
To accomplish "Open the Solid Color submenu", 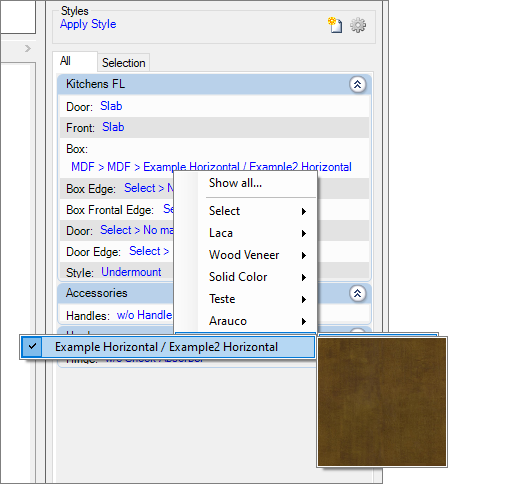I will pyautogui.click(x=245, y=277).
